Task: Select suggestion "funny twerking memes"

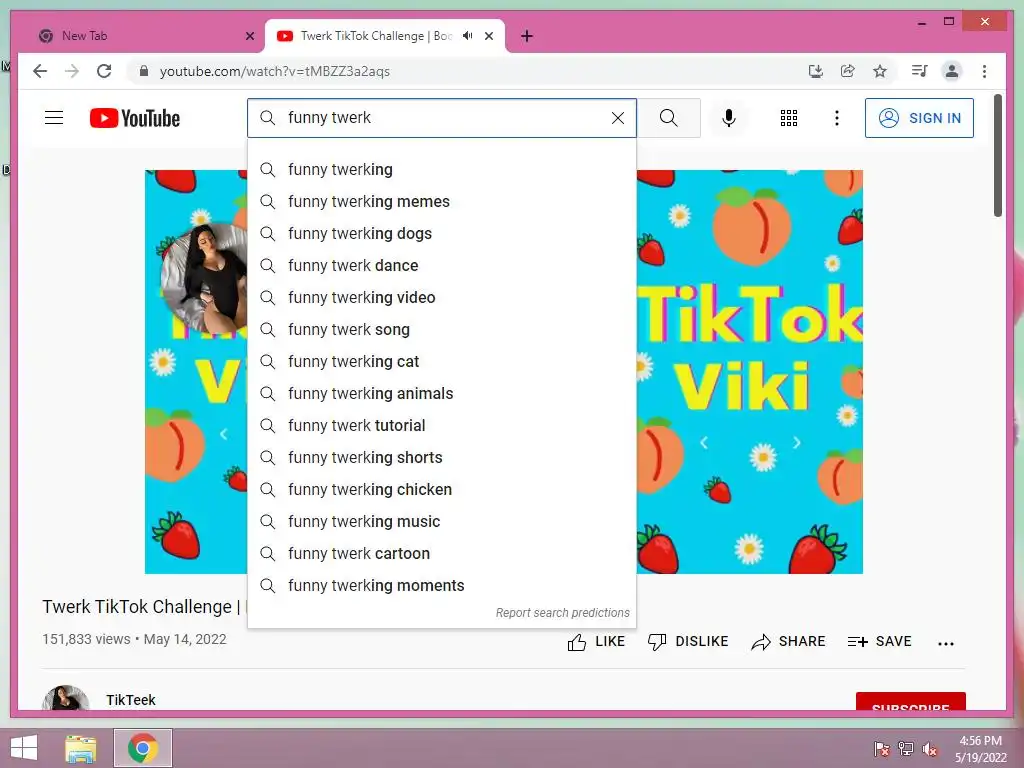Action: point(442,202)
